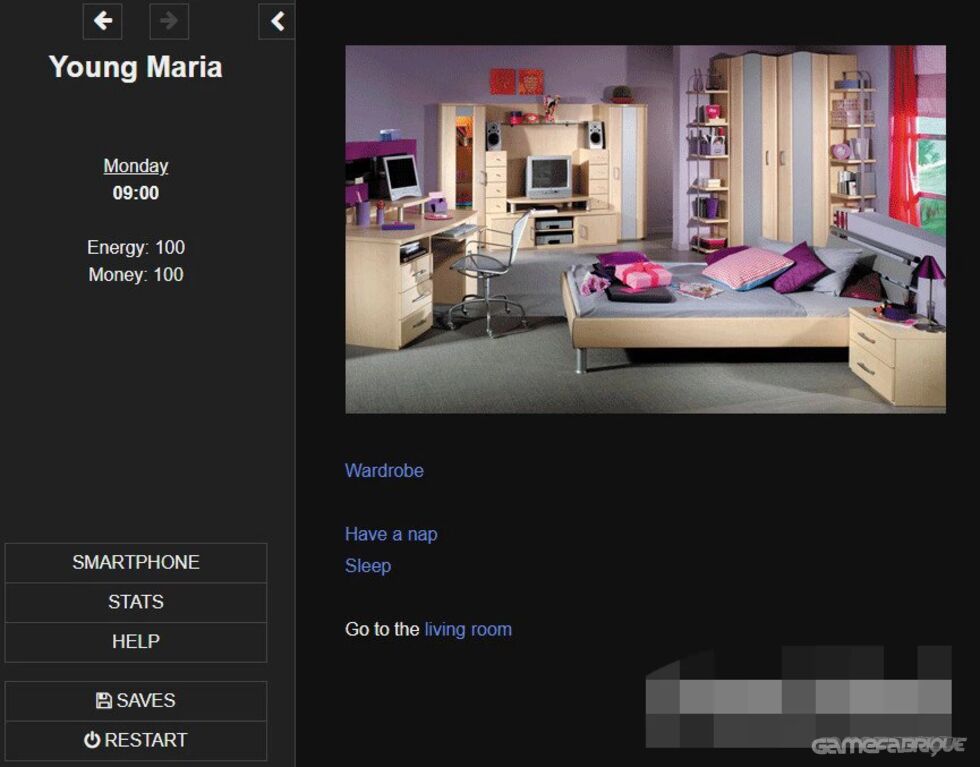The height and width of the screenshot is (767, 980).
Task: Go forward with the right arrow button
Action: click(x=169, y=21)
